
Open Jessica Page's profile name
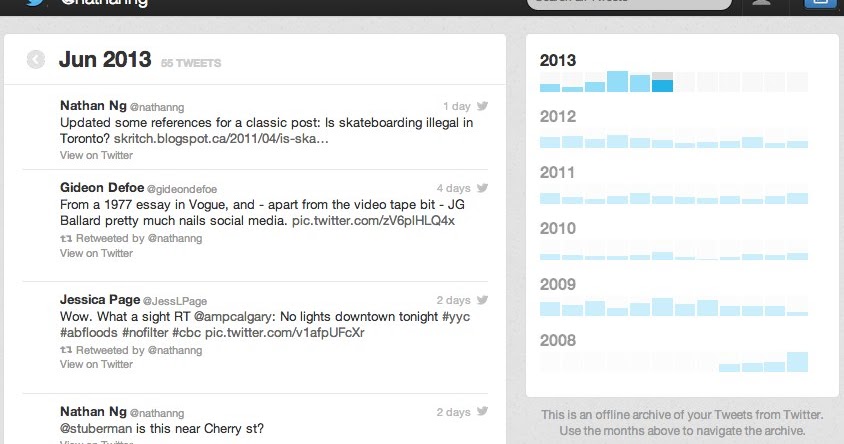(x=100, y=299)
